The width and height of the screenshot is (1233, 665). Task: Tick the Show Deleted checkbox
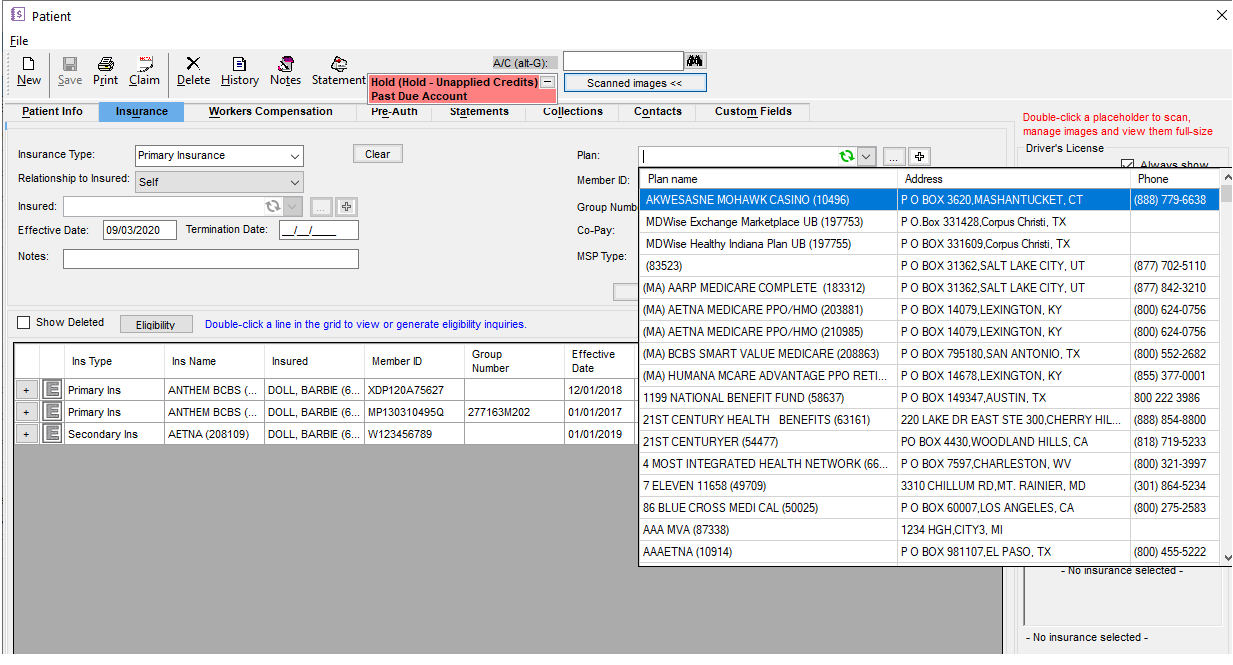pos(24,322)
